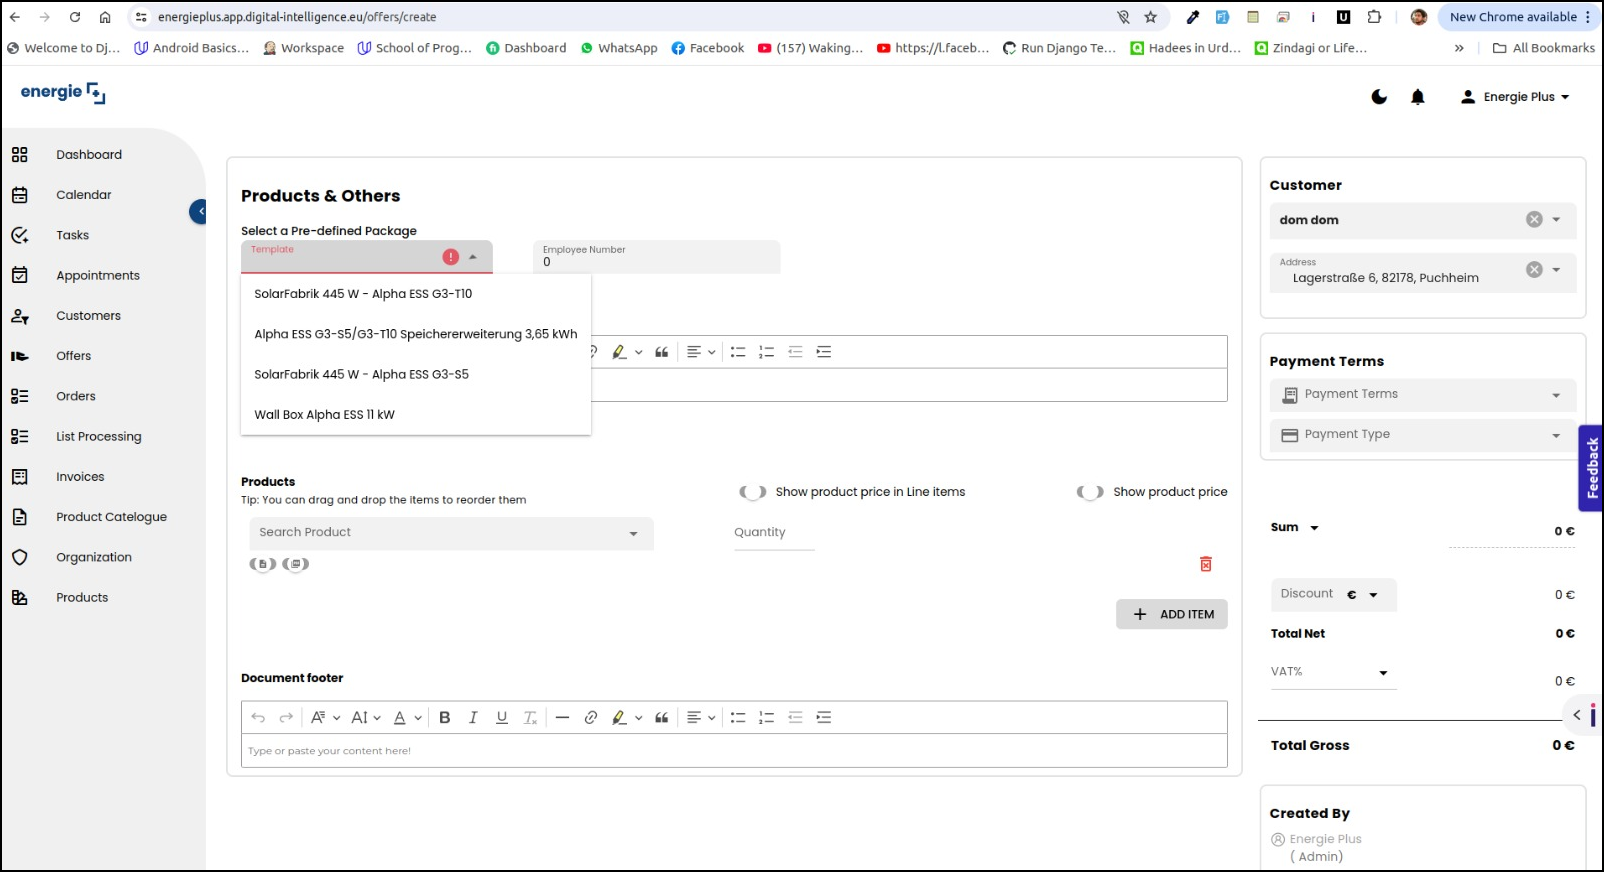1604x872 pixels.
Task: Enable the 'Show product price' switch
Action: (x=1090, y=492)
